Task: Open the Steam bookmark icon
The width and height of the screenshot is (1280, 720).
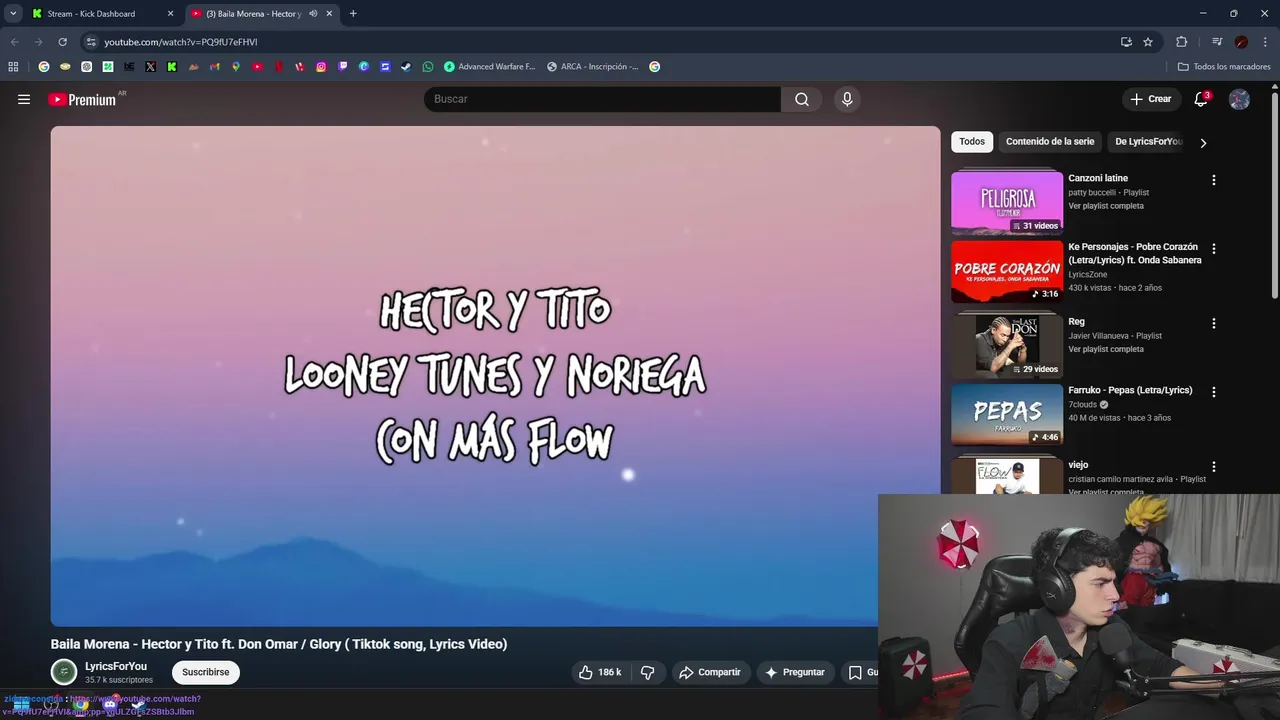Action: click(406, 67)
